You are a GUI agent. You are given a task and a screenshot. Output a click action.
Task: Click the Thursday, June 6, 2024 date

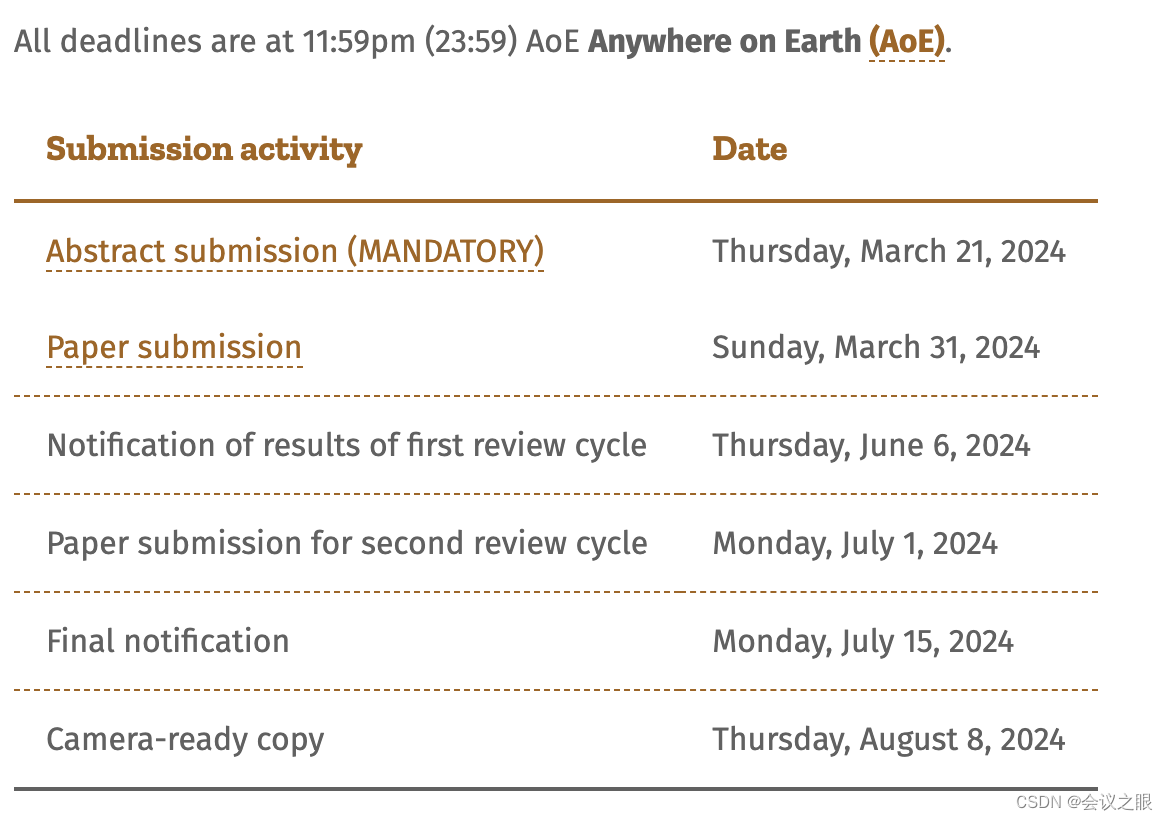tap(872, 445)
